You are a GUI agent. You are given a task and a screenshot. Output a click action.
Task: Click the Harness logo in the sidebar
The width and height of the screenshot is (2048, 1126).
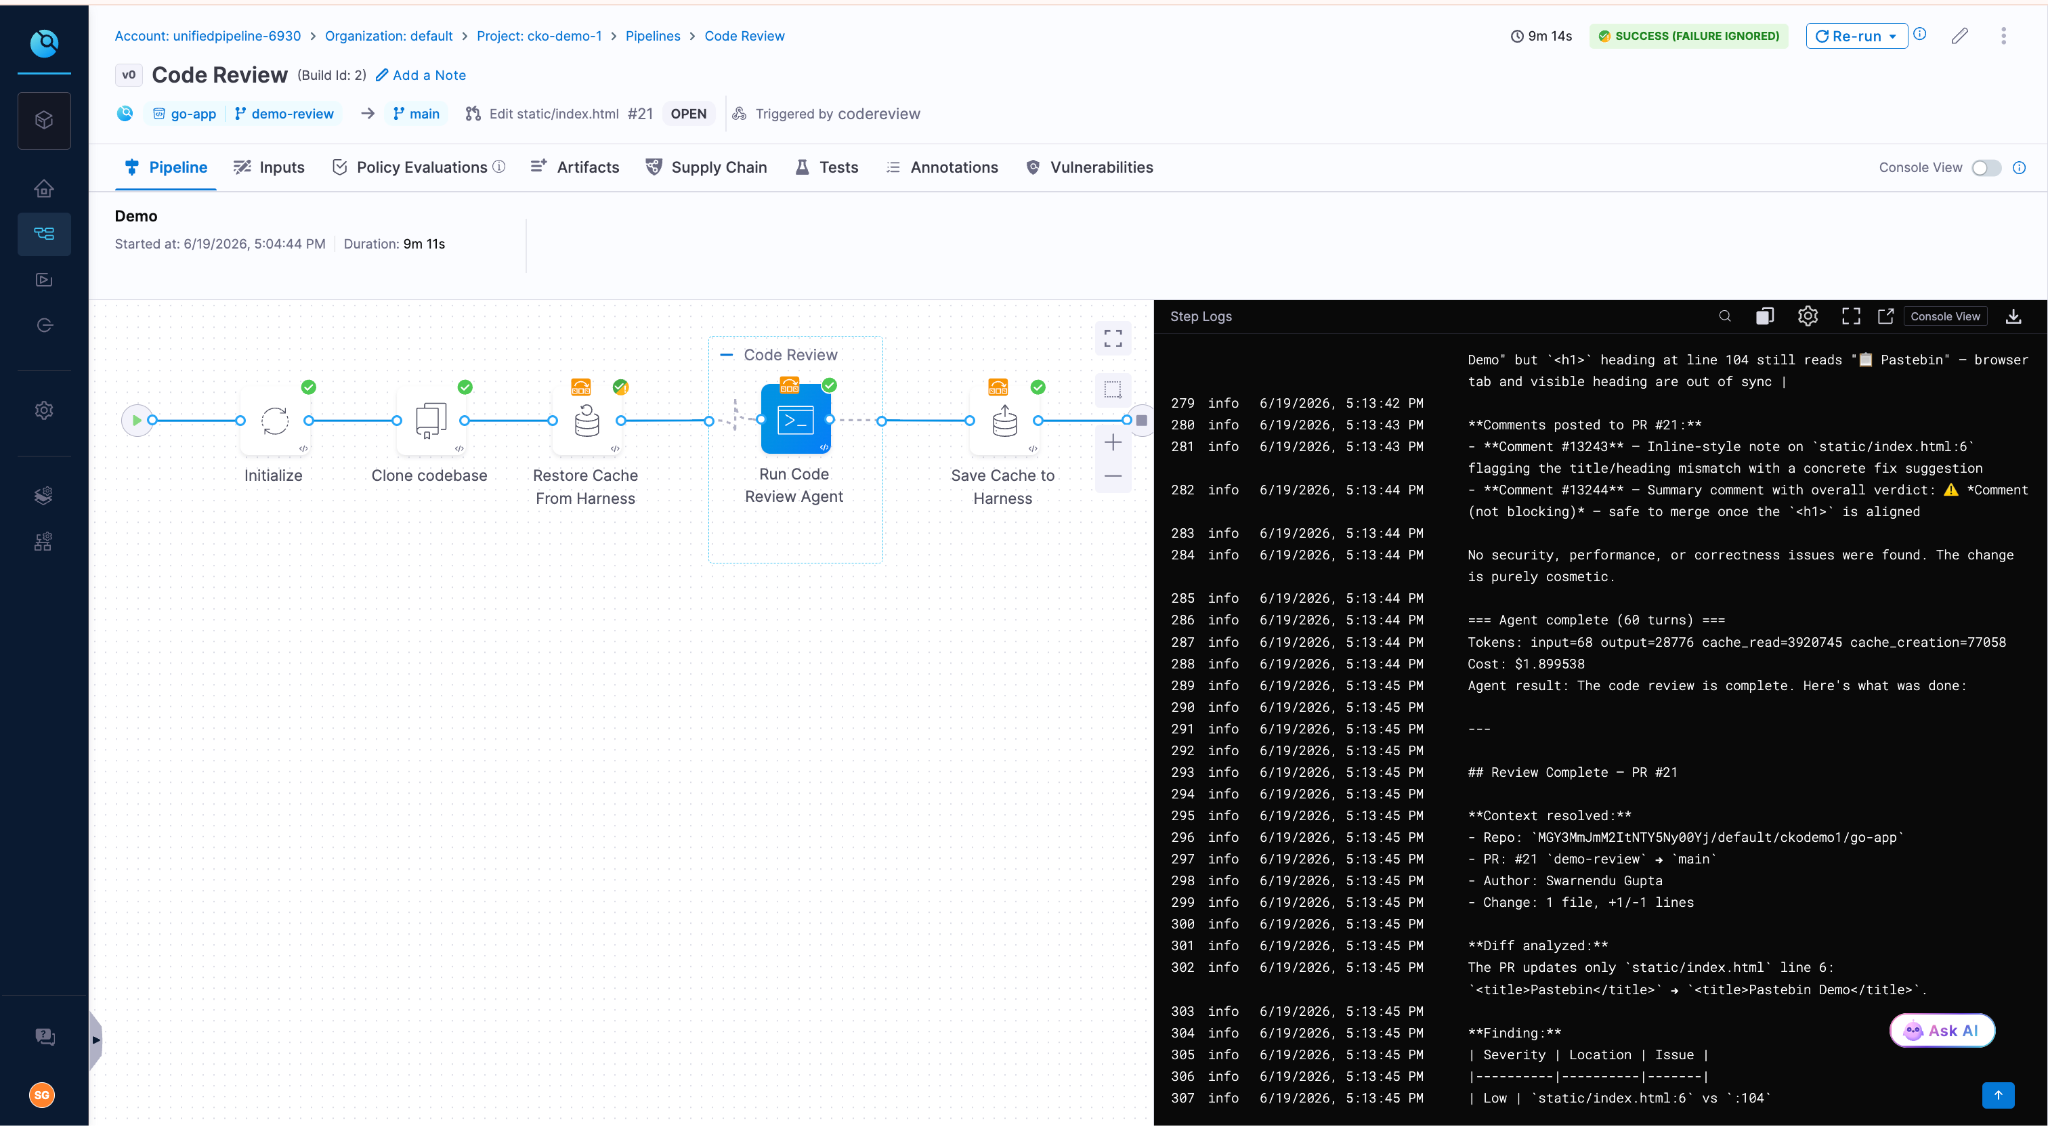[x=44, y=42]
